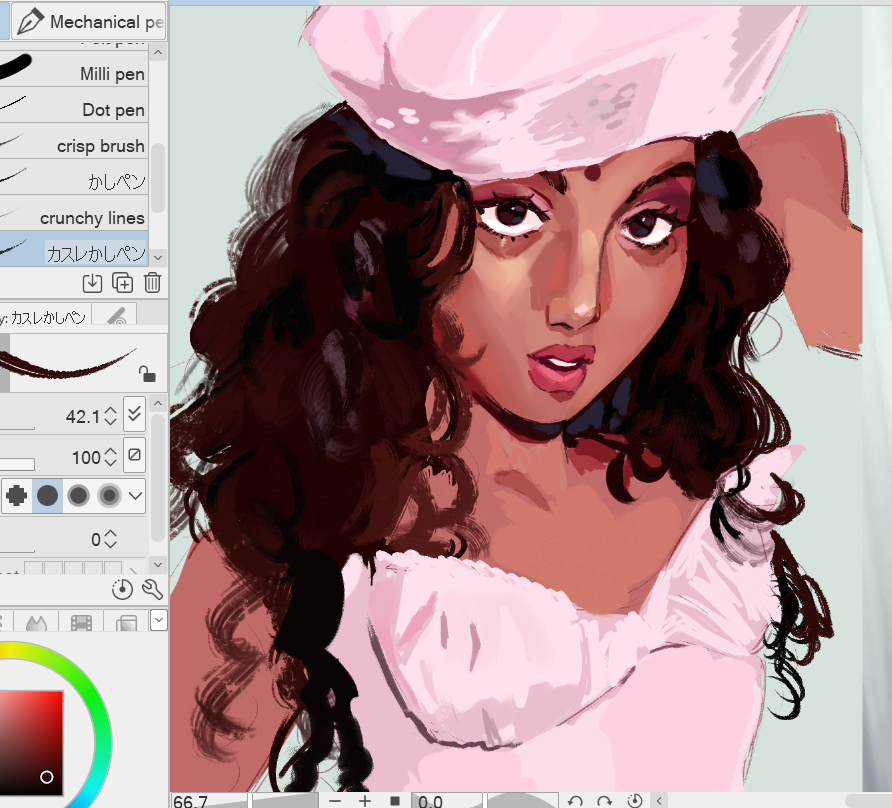Viewport: 892px width, 808px height.
Task: Choose the crisp brush
Action: [74, 141]
